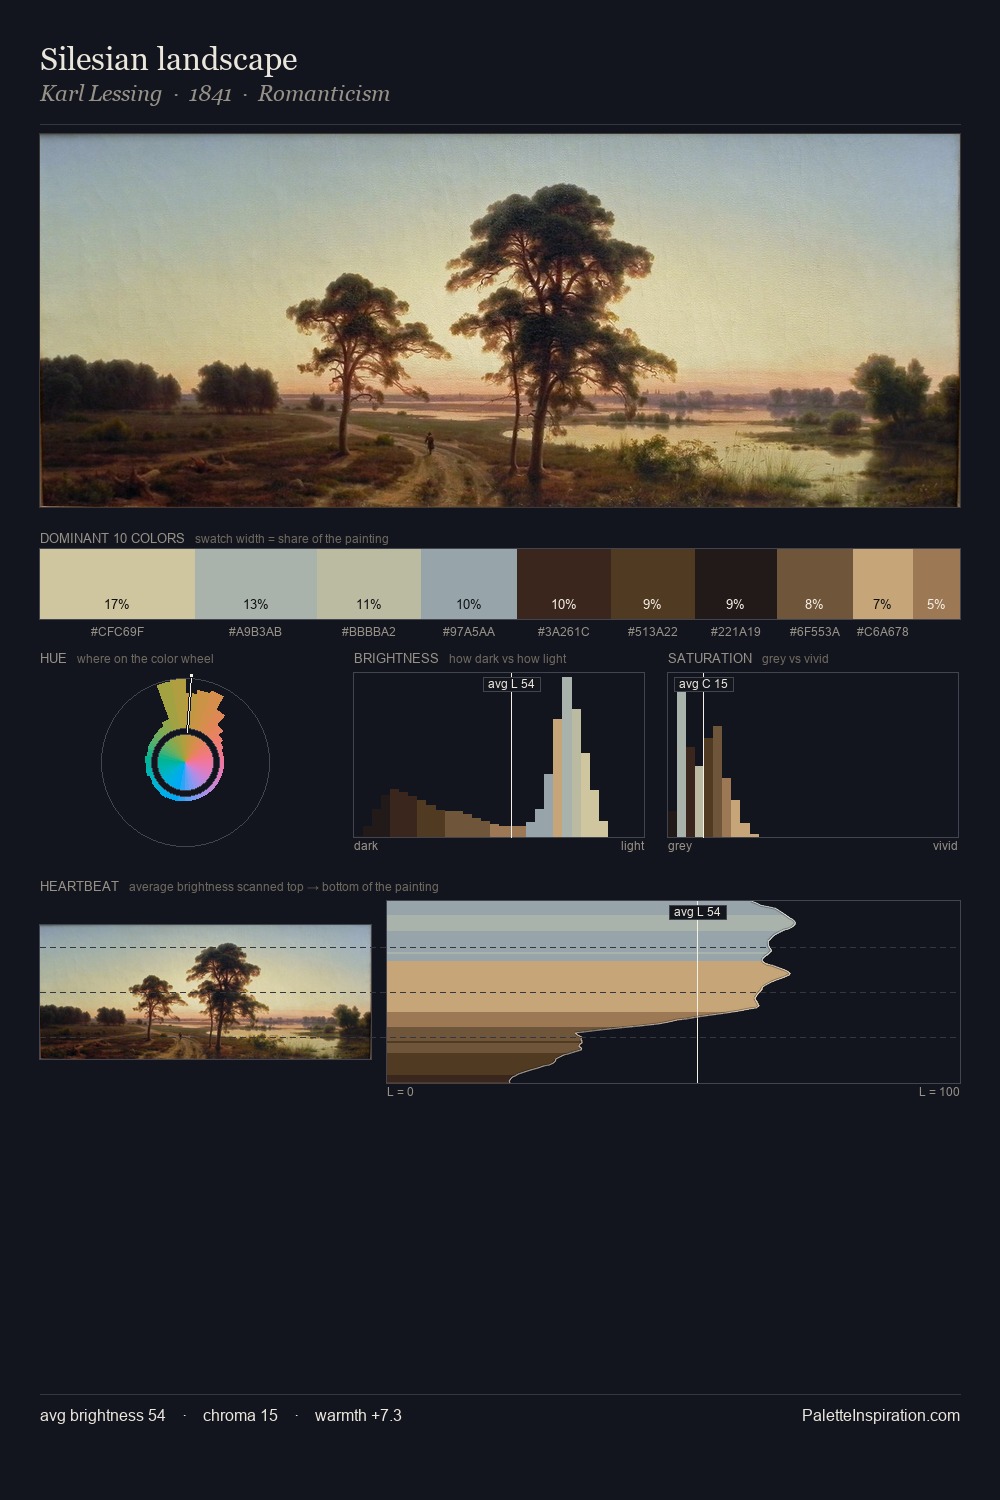Image resolution: width=1000 pixels, height=1500 pixels.
Task: Click the #3A261C dark brown swatch
Action: (x=564, y=584)
